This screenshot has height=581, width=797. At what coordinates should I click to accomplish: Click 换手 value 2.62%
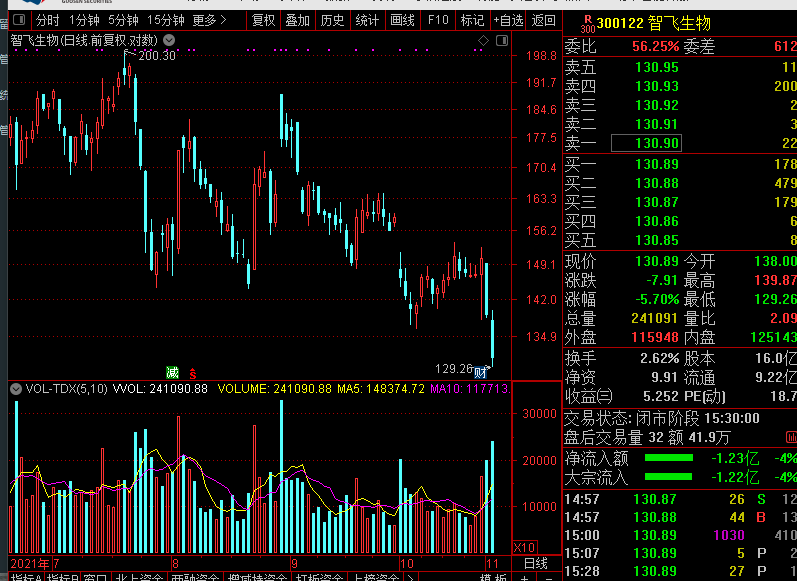click(x=659, y=359)
